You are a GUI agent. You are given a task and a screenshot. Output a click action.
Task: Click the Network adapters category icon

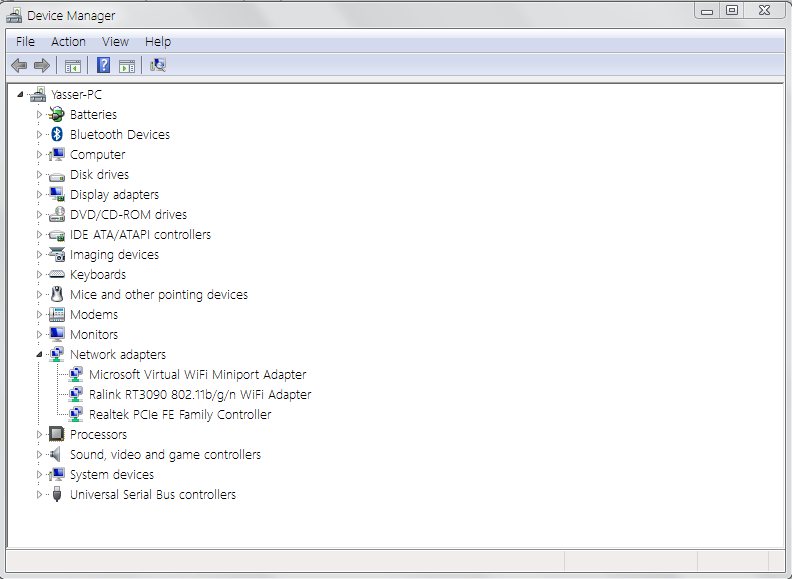click(57, 354)
